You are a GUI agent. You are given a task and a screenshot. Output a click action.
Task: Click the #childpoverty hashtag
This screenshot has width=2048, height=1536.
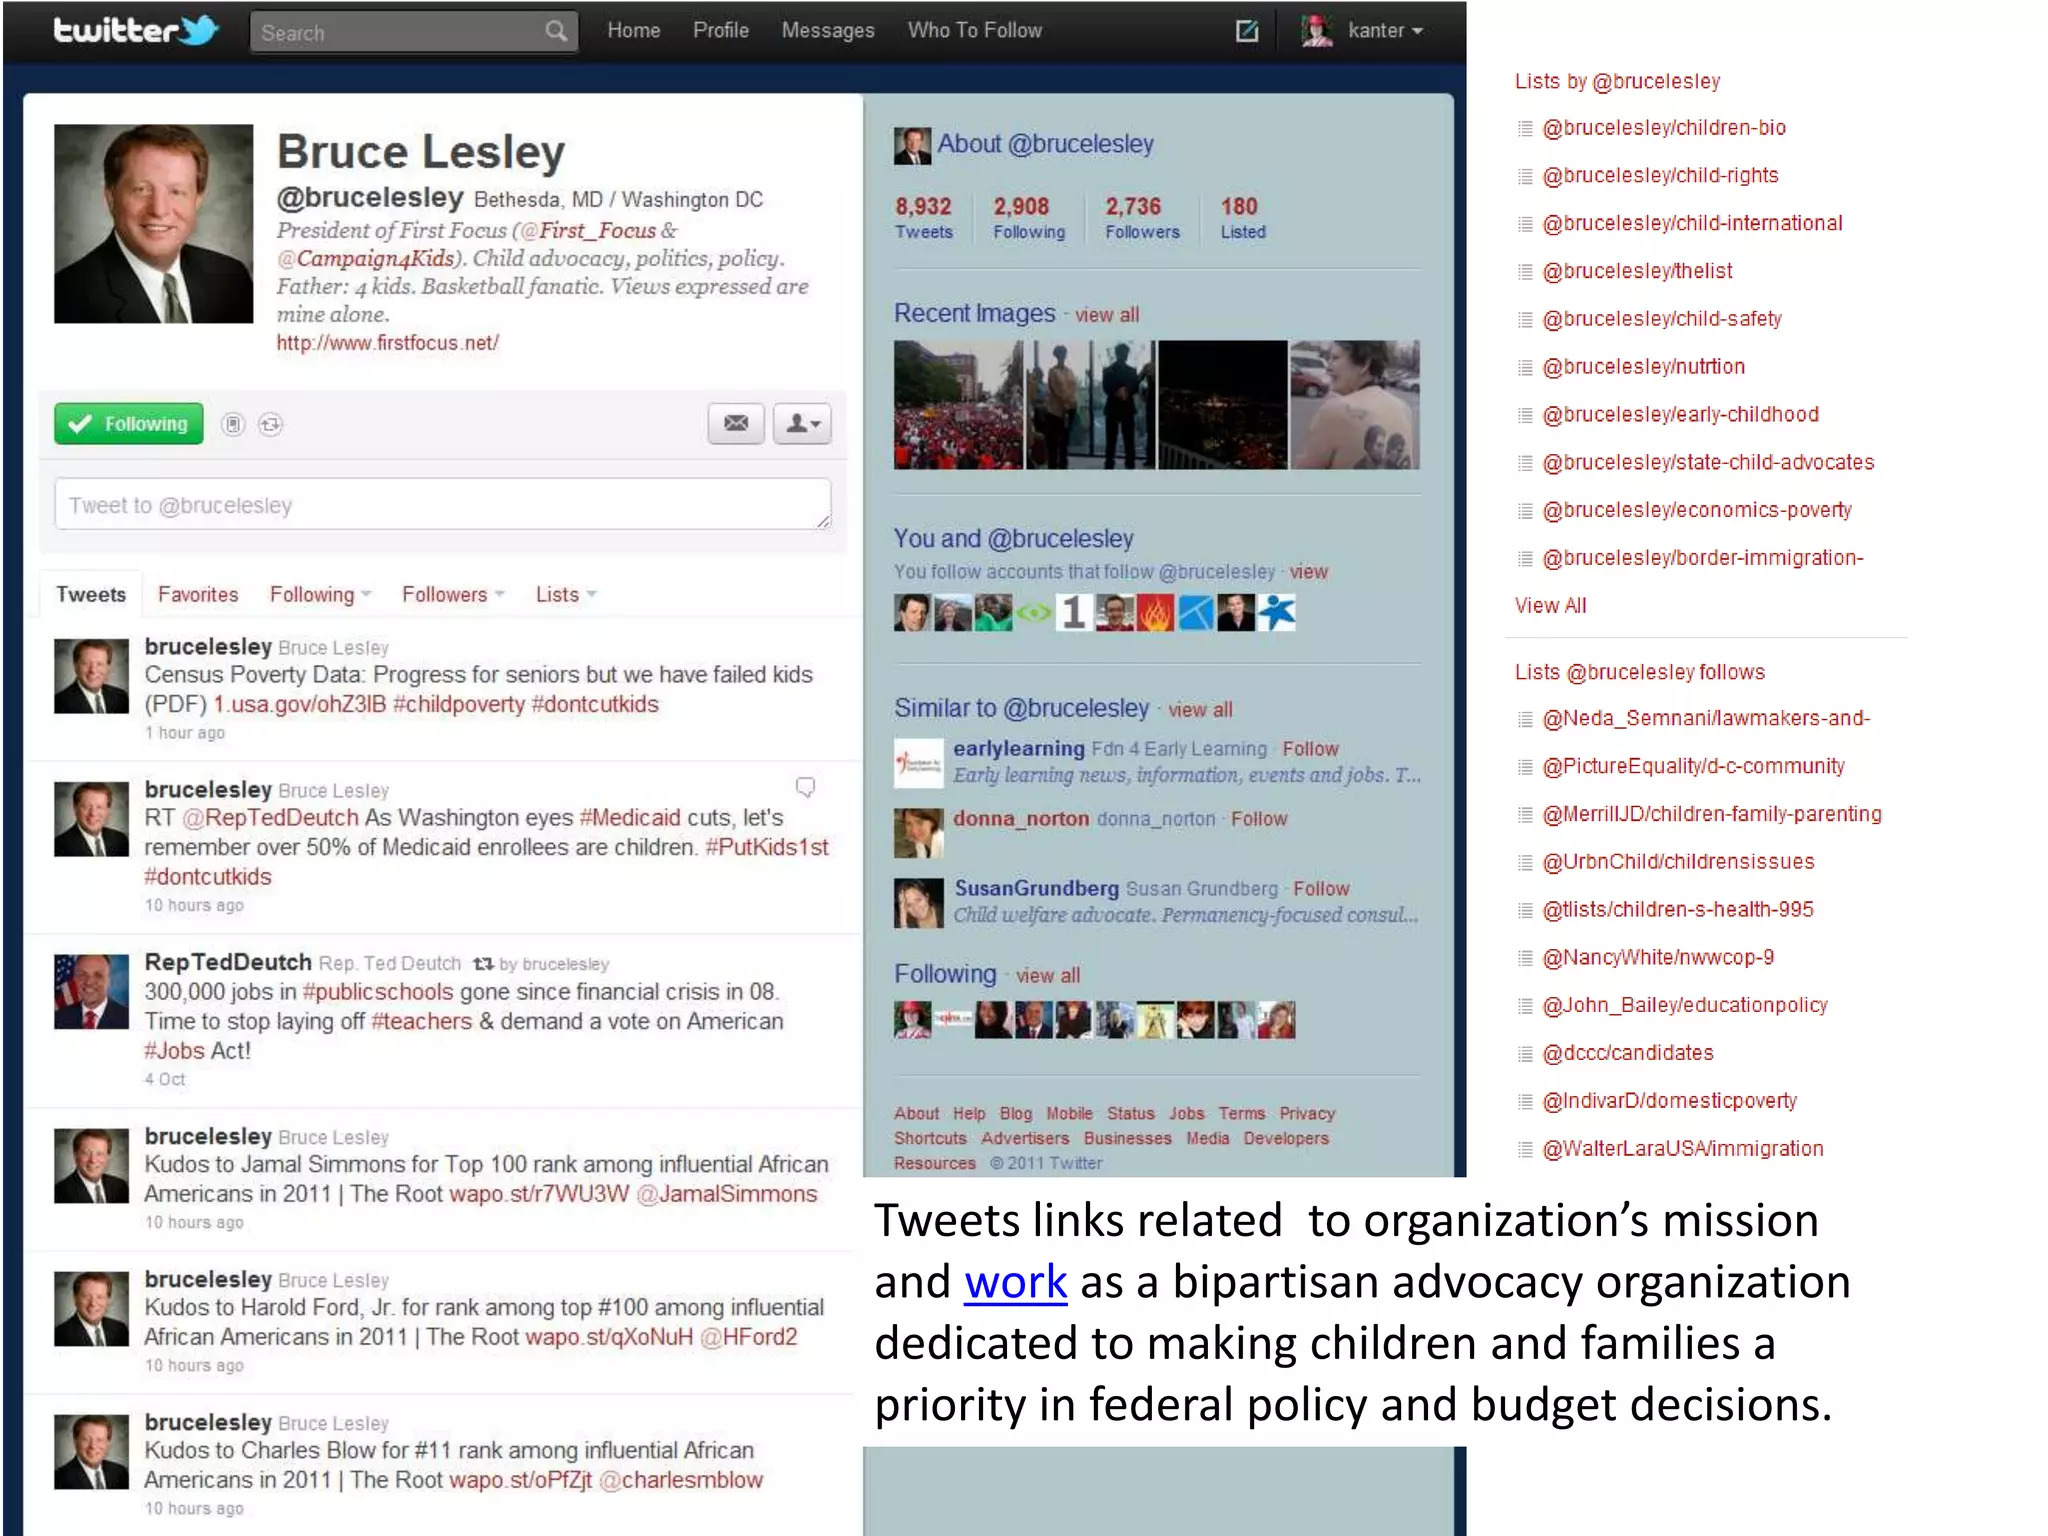(x=459, y=705)
